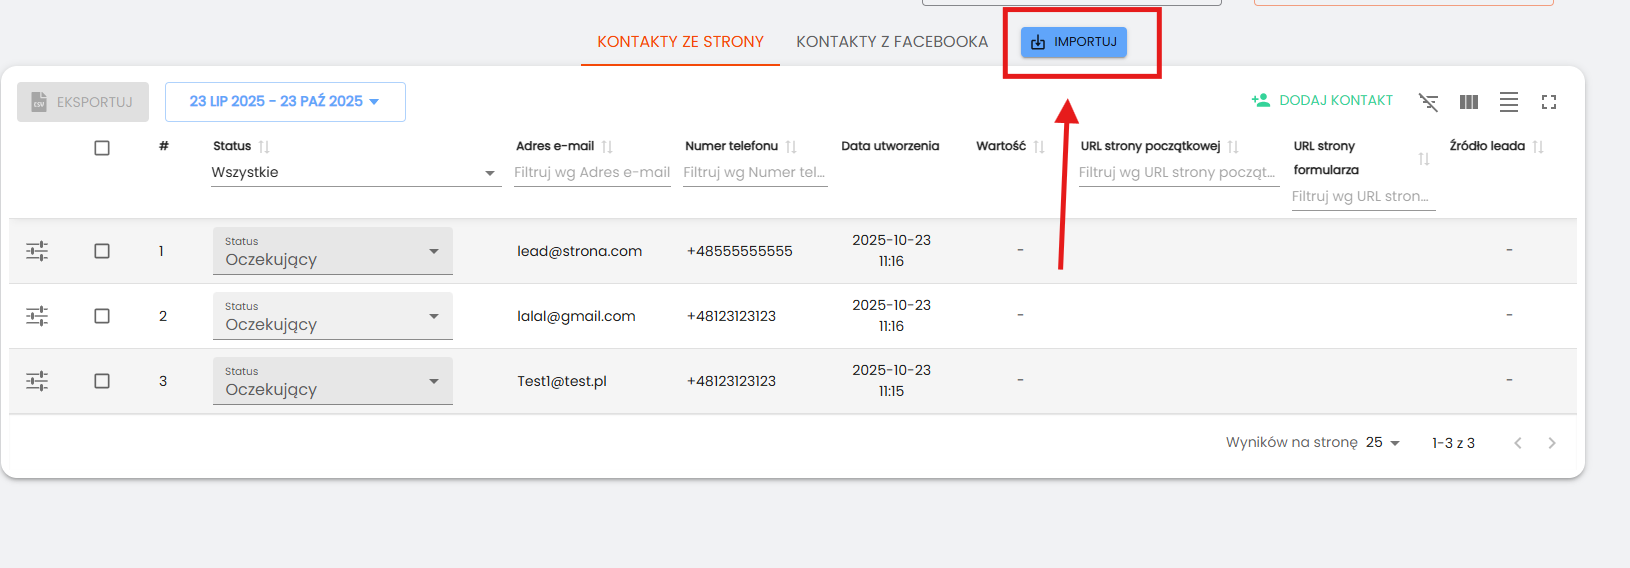Screen dimensions: 1630x568
Task: Click the blue Importuj button
Action: (1074, 42)
